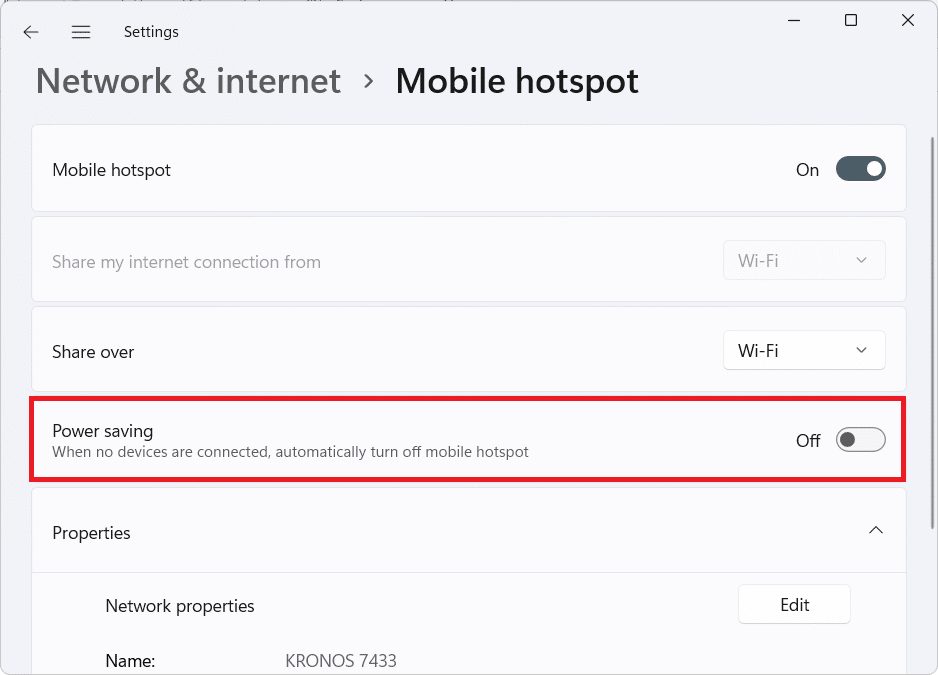Maximize the Settings window

[851, 20]
